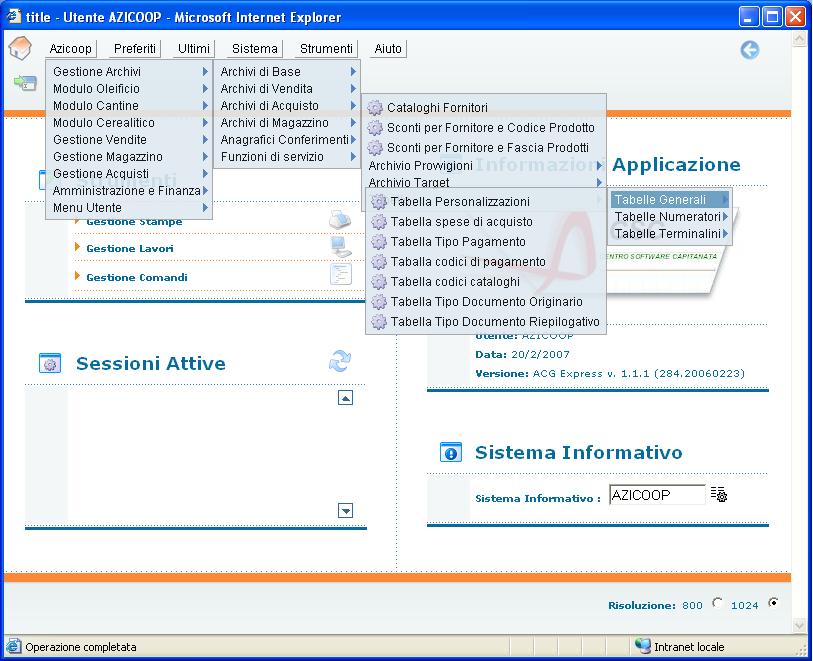Click the status bar page icon
The height and width of the screenshot is (661, 813).
pyautogui.click(x=13, y=646)
